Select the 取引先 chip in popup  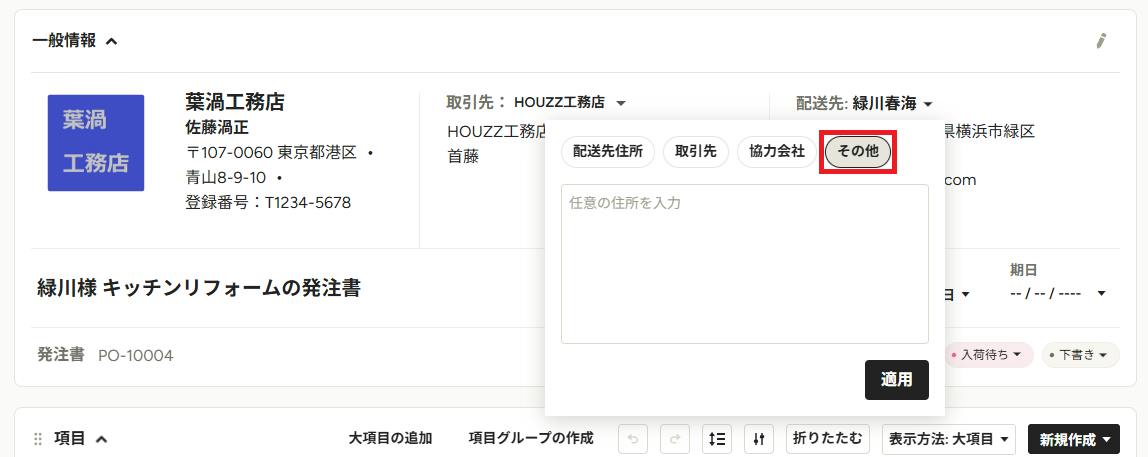[696, 152]
